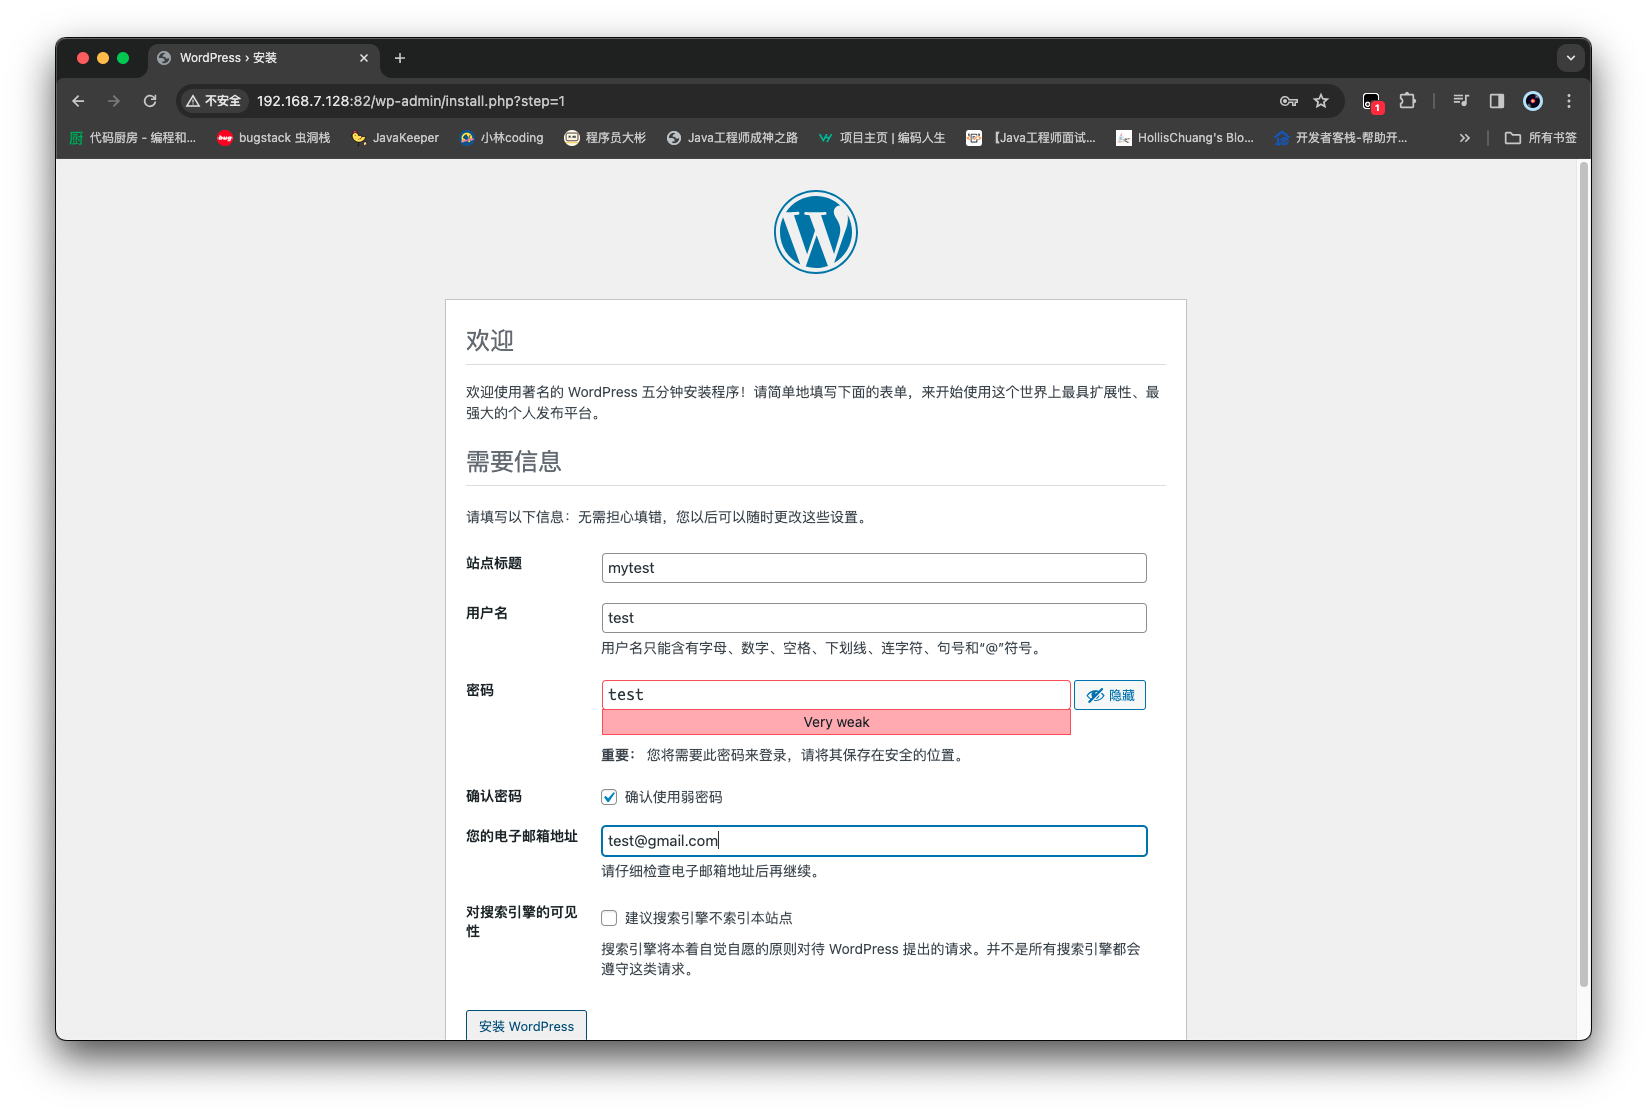
Task: Open the tab search dropdown arrow
Action: tap(1571, 58)
